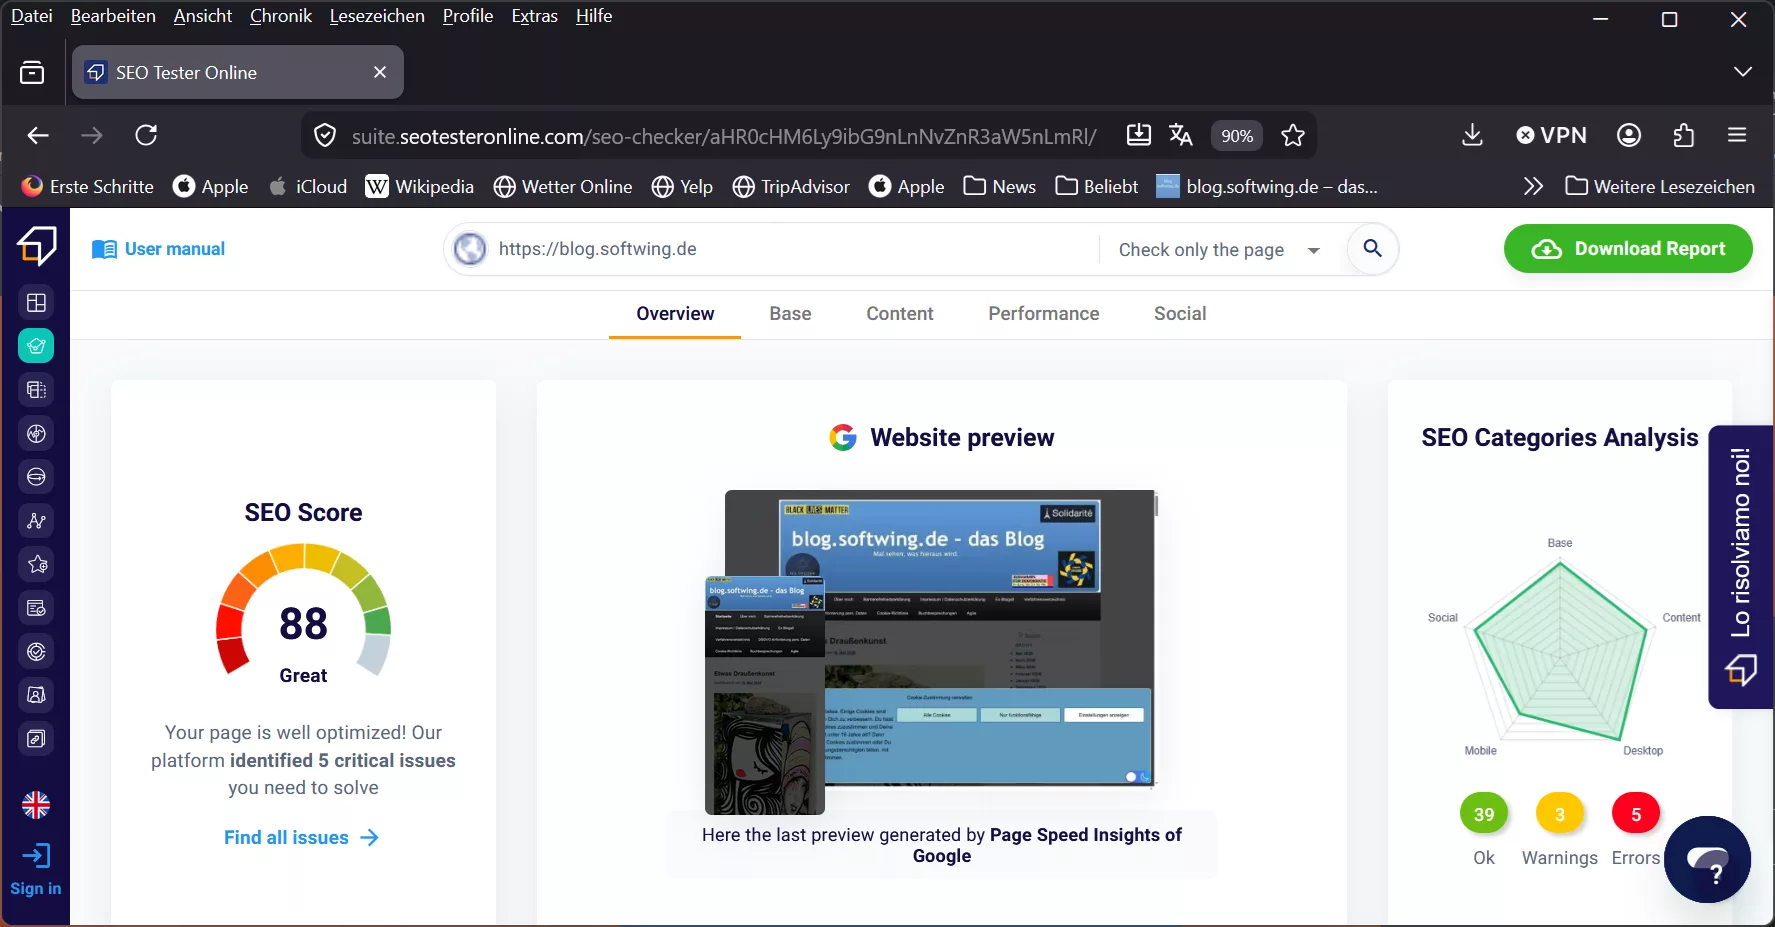Open the Lesezeichen menu
1775x927 pixels.
coord(377,16)
